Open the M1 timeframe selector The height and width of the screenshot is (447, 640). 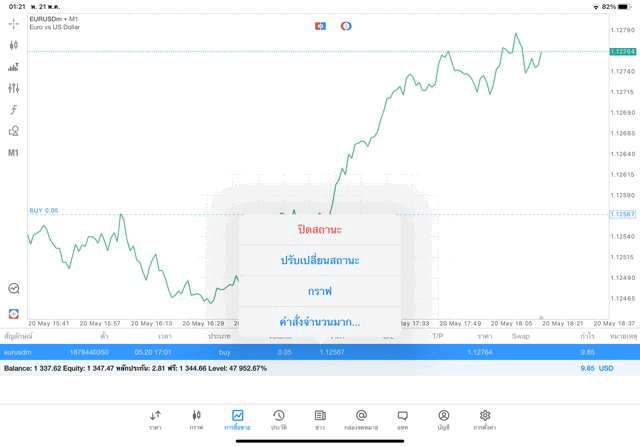14,153
